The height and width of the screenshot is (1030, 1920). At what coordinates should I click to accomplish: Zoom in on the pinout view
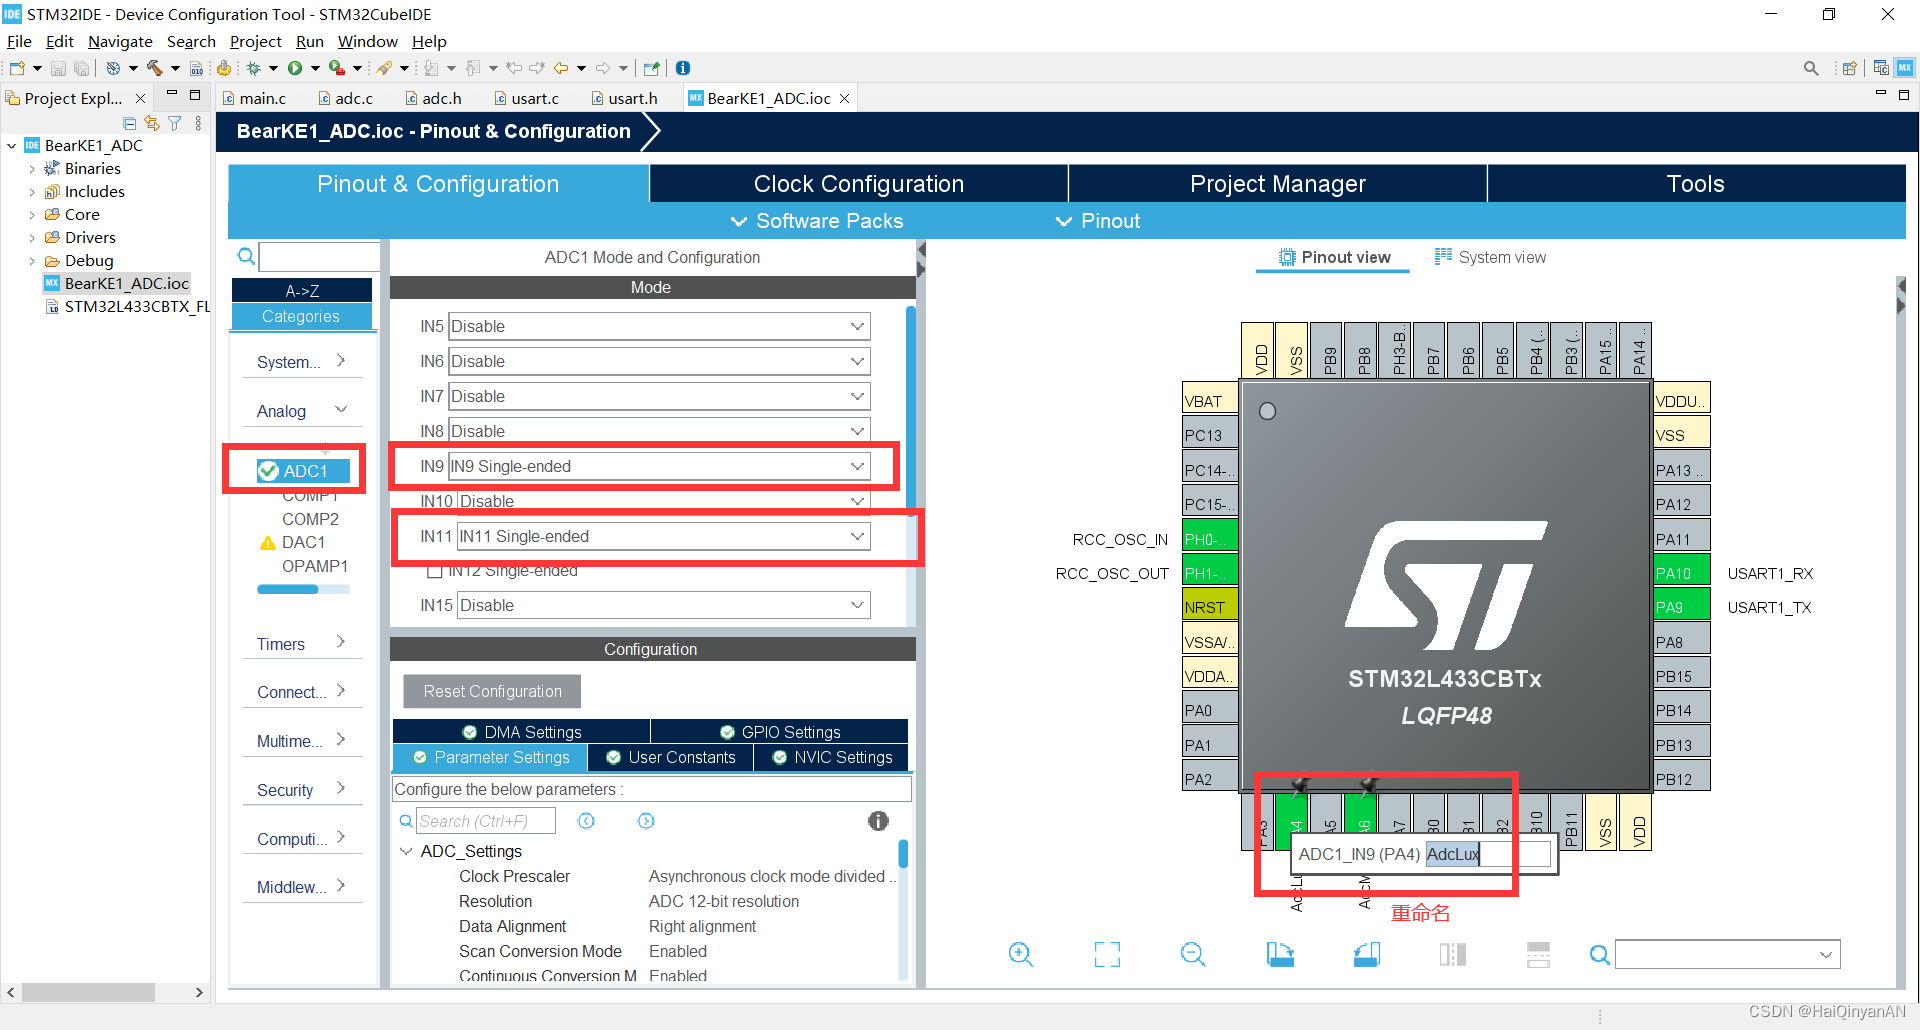click(1021, 954)
